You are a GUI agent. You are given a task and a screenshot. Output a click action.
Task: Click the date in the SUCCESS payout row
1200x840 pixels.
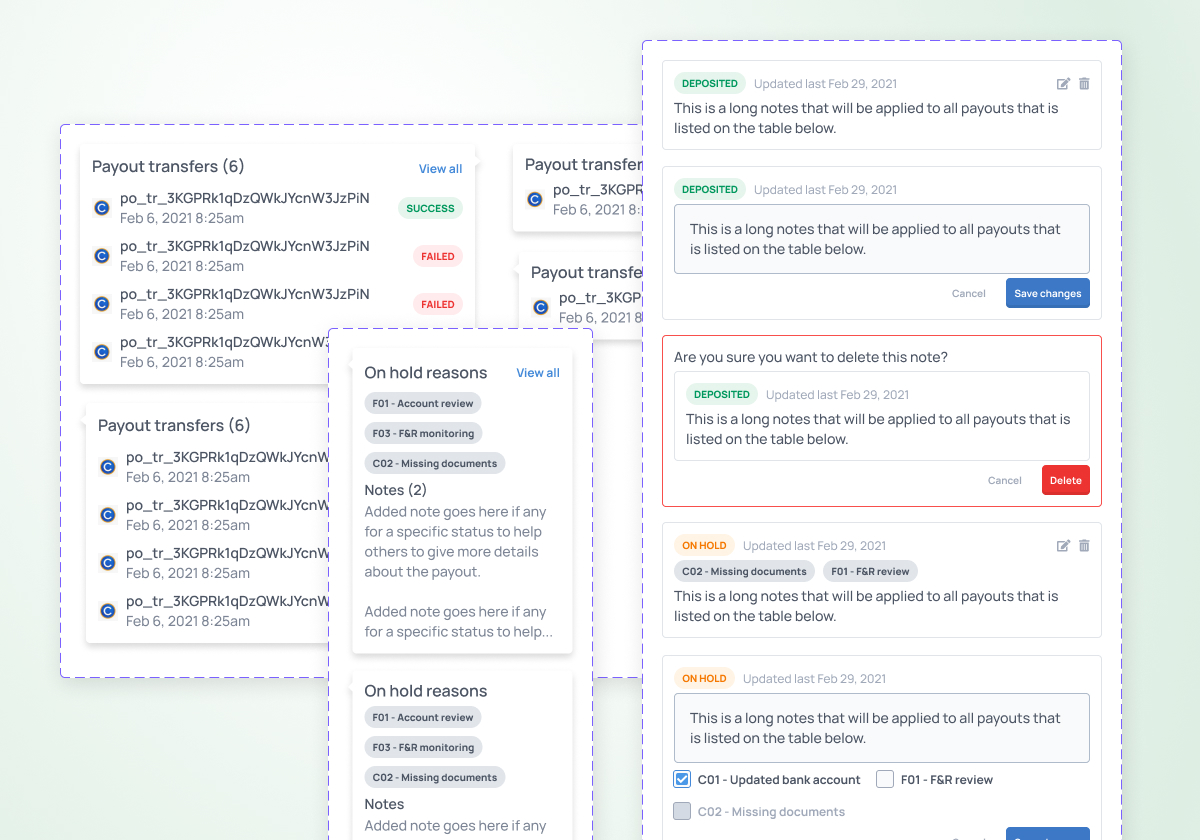(182, 218)
